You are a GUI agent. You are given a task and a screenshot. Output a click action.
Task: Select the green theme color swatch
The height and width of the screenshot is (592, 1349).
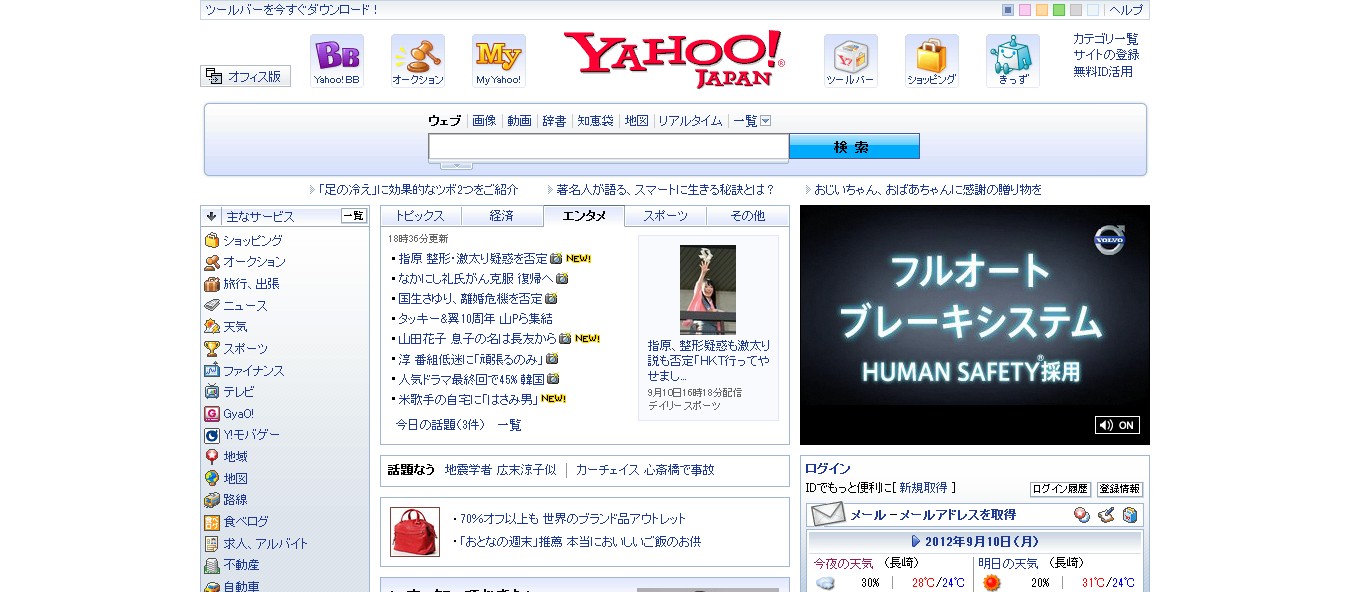click(x=1059, y=10)
